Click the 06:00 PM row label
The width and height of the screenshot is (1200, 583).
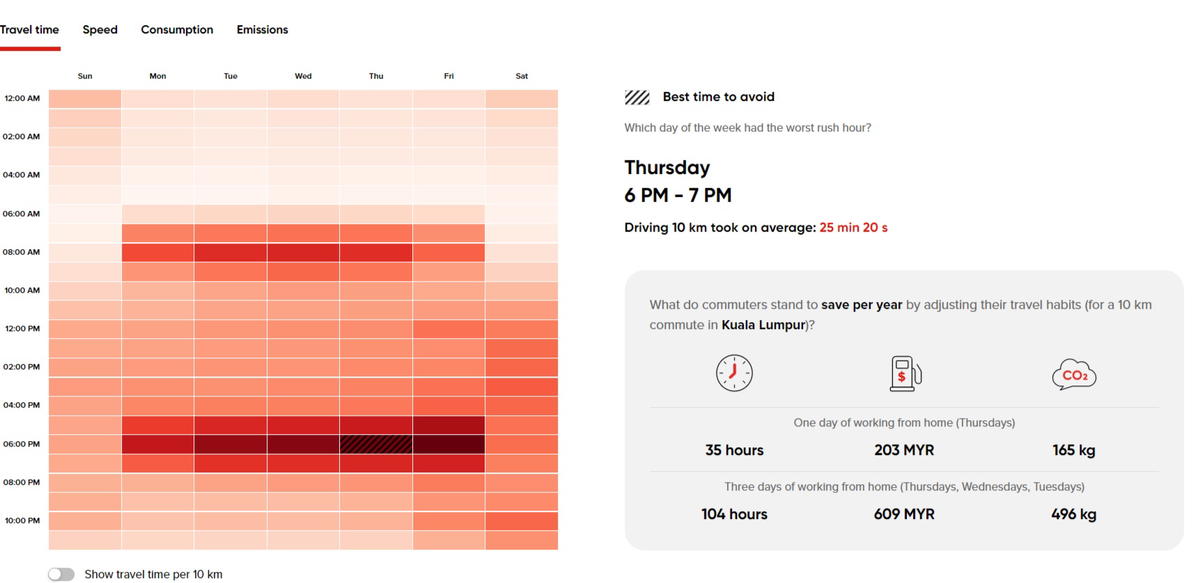(x=21, y=444)
